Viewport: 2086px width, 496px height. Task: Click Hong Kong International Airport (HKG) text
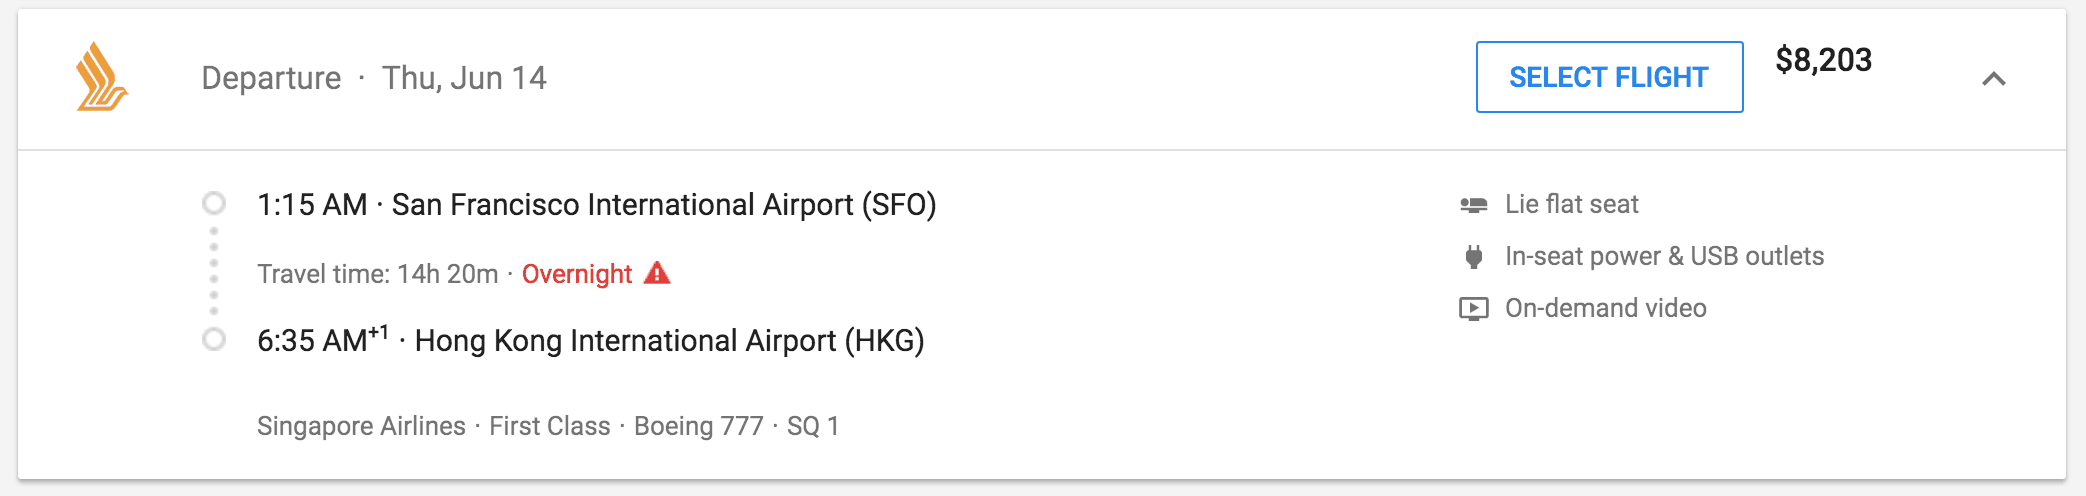(x=670, y=341)
